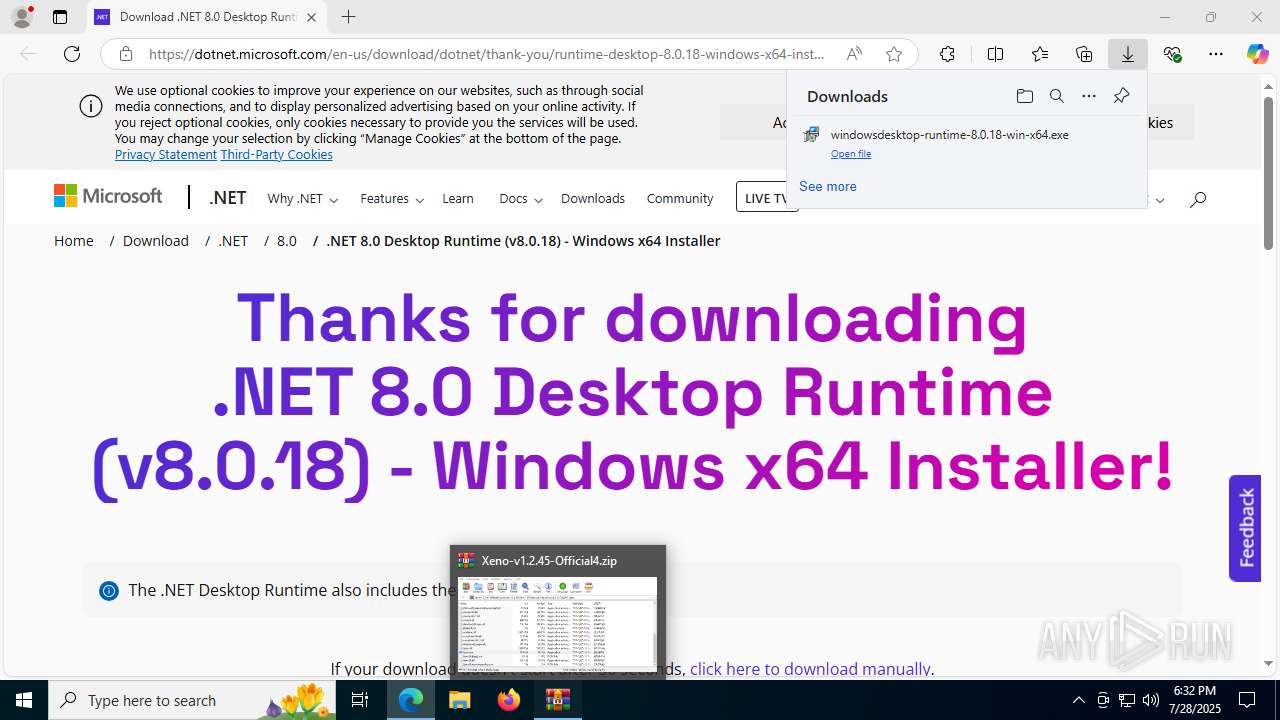Expand the Docs dropdown menu

pos(520,198)
